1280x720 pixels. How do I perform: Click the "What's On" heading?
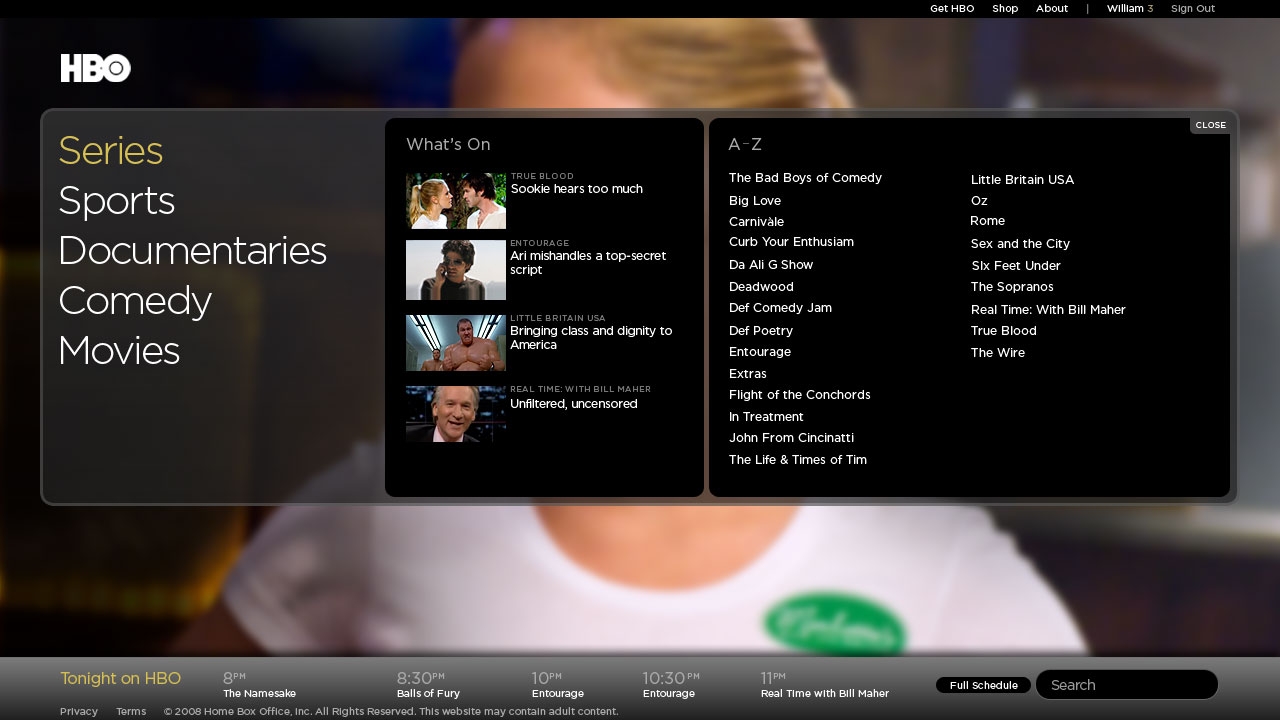448,145
